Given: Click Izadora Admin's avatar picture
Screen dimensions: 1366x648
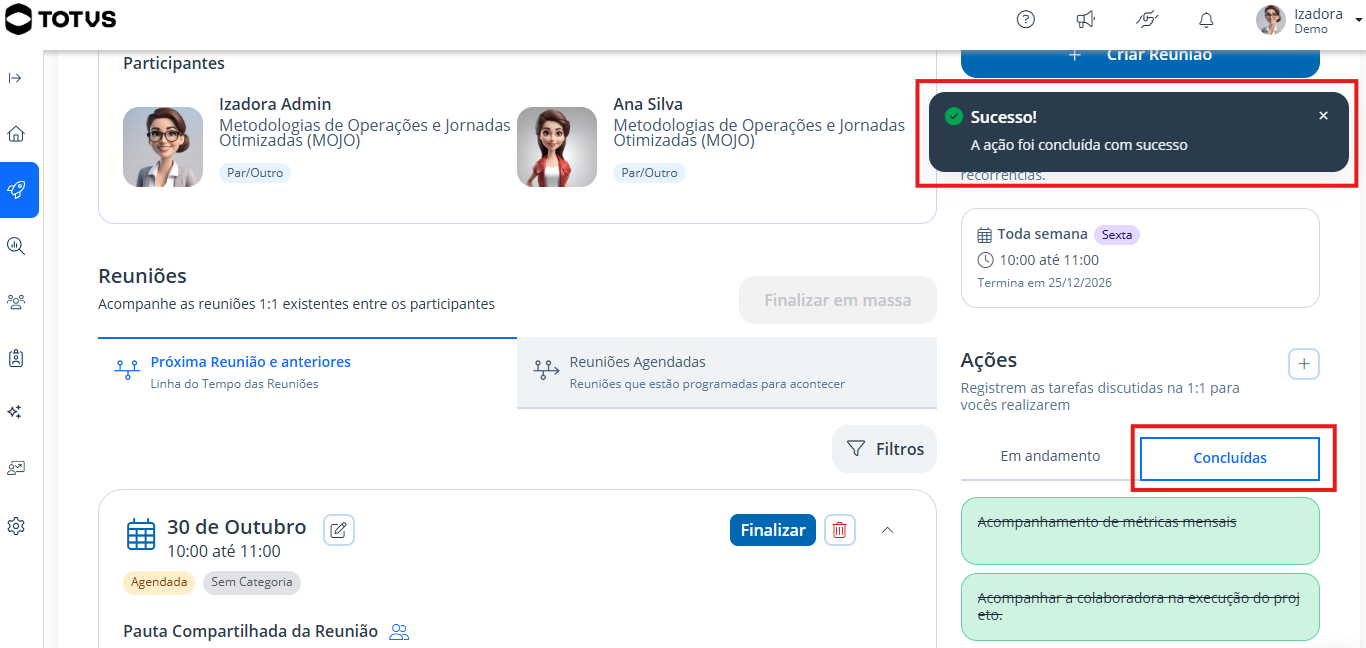Looking at the screenshot, I should point(163,147).
